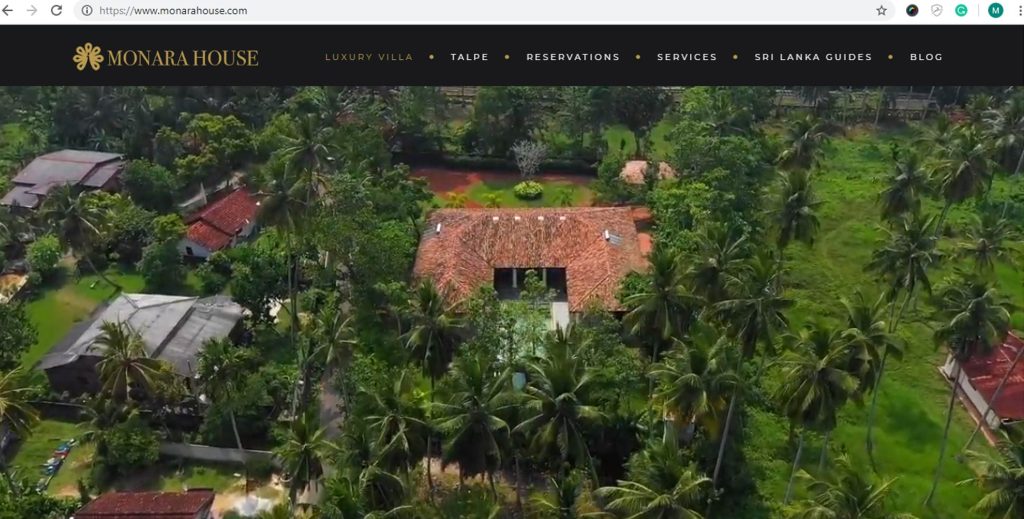This screenshot has height=519, width=1024.
Task: Click the grey shield extension icon
Action: [936, 10]
